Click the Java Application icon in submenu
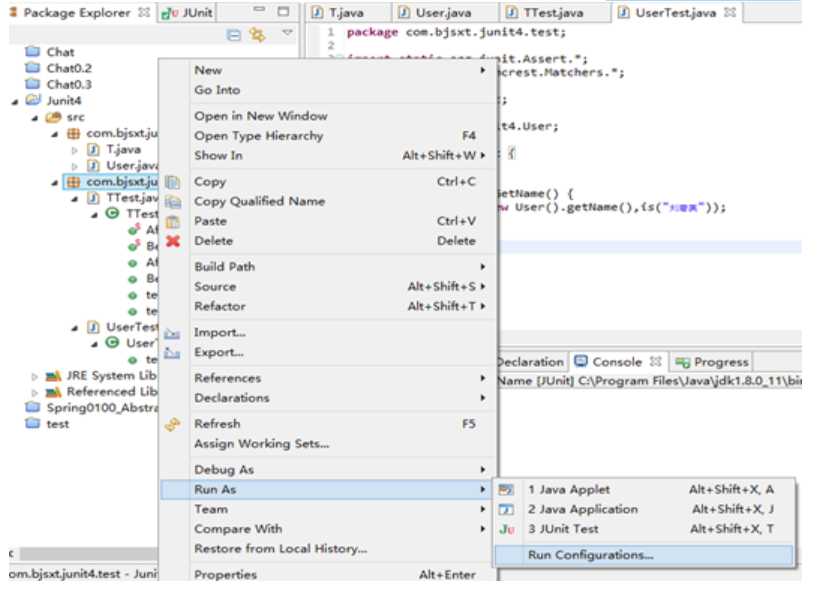Image resolution: width=838 pixels, height=597 pixels. (x=506, y=509)
